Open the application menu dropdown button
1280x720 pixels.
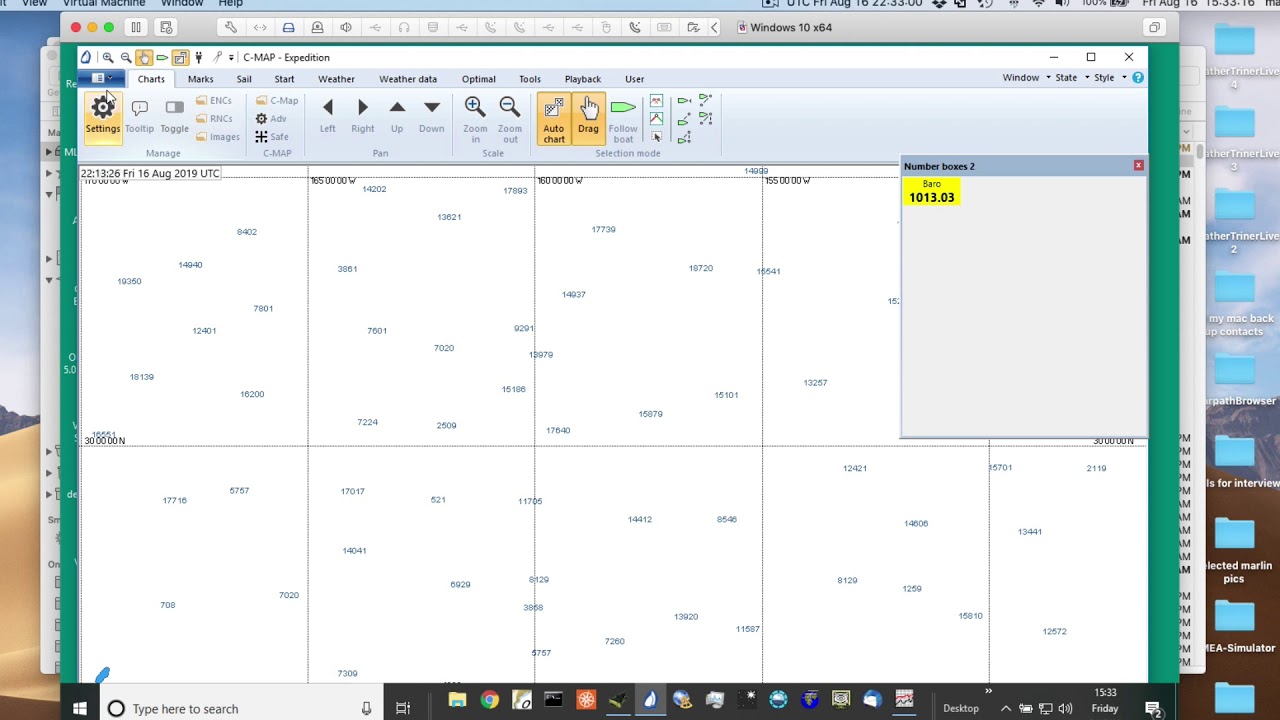(x=103, y=78)
